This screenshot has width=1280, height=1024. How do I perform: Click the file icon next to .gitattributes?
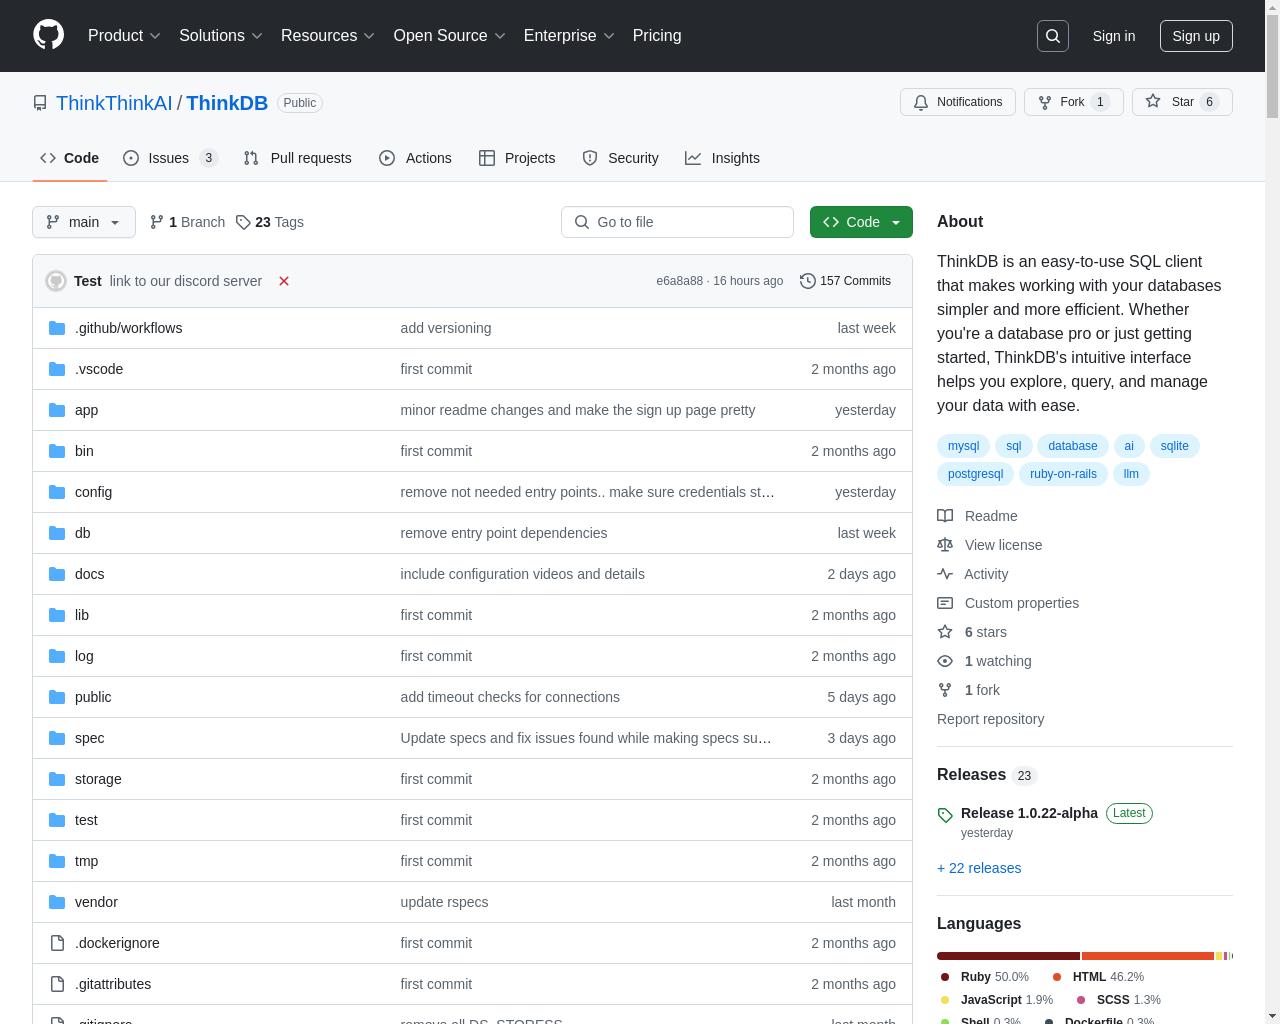pyautogui.click(x=57, y=984)
